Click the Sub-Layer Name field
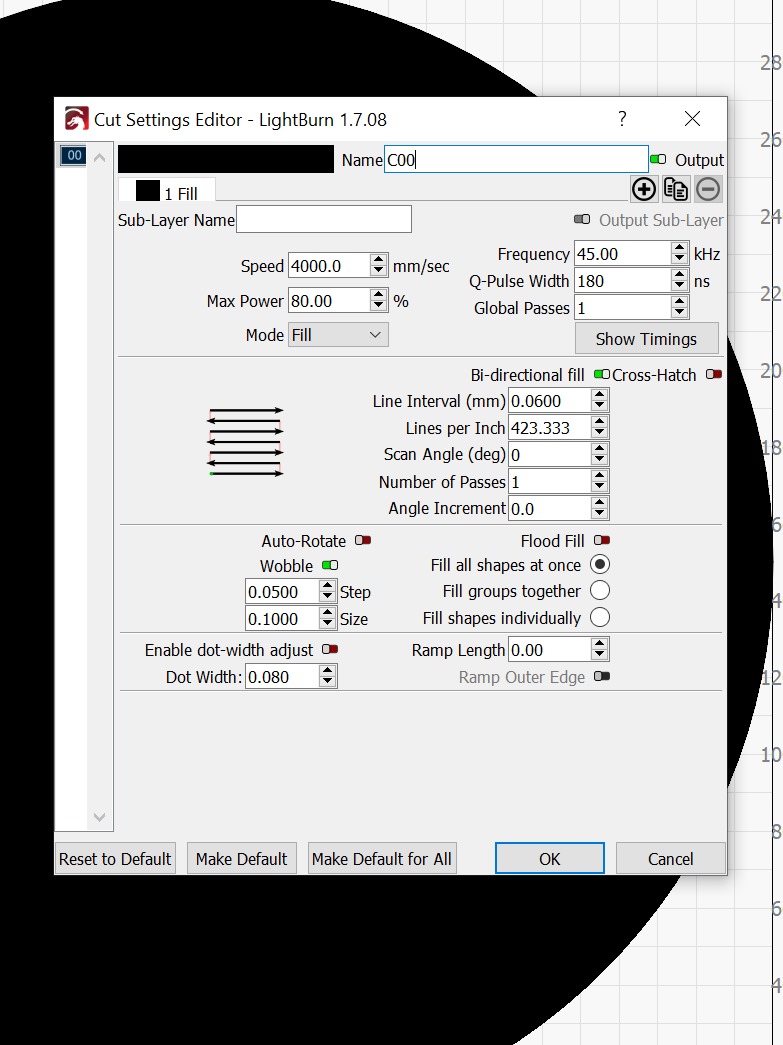The height and width of the screenshot is (1045, 783). click(324, 219)
